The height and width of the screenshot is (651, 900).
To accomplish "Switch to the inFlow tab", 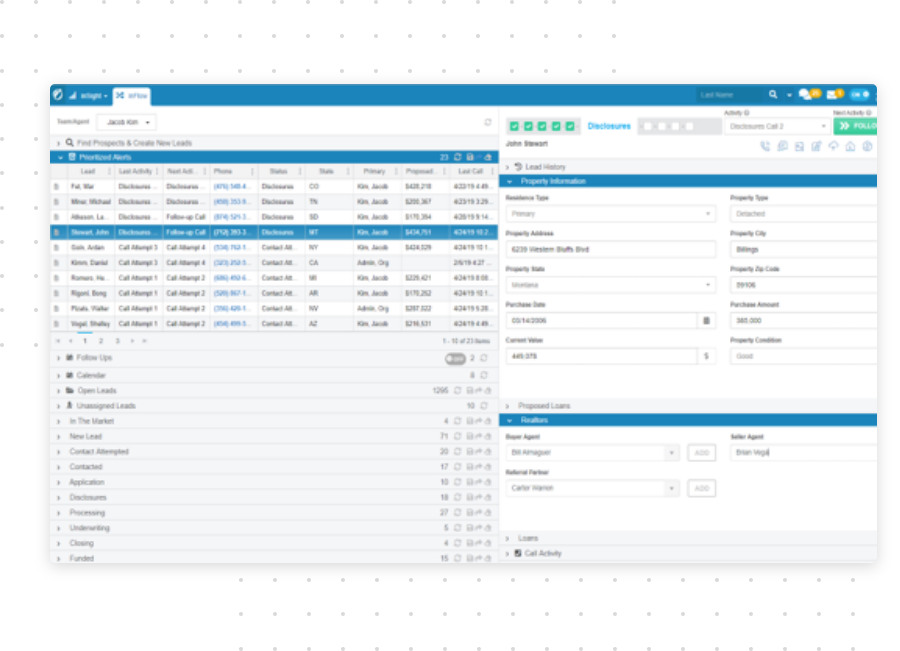I will [132, 96].
